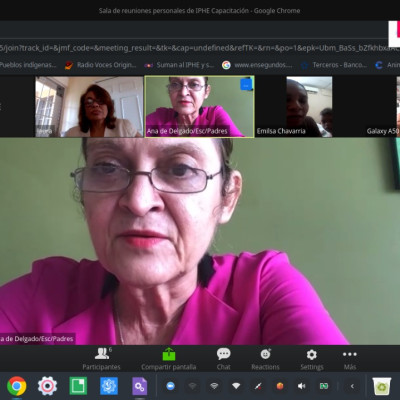Open blue options button on Ana de Delgado thumbnail

coord(246,85)
